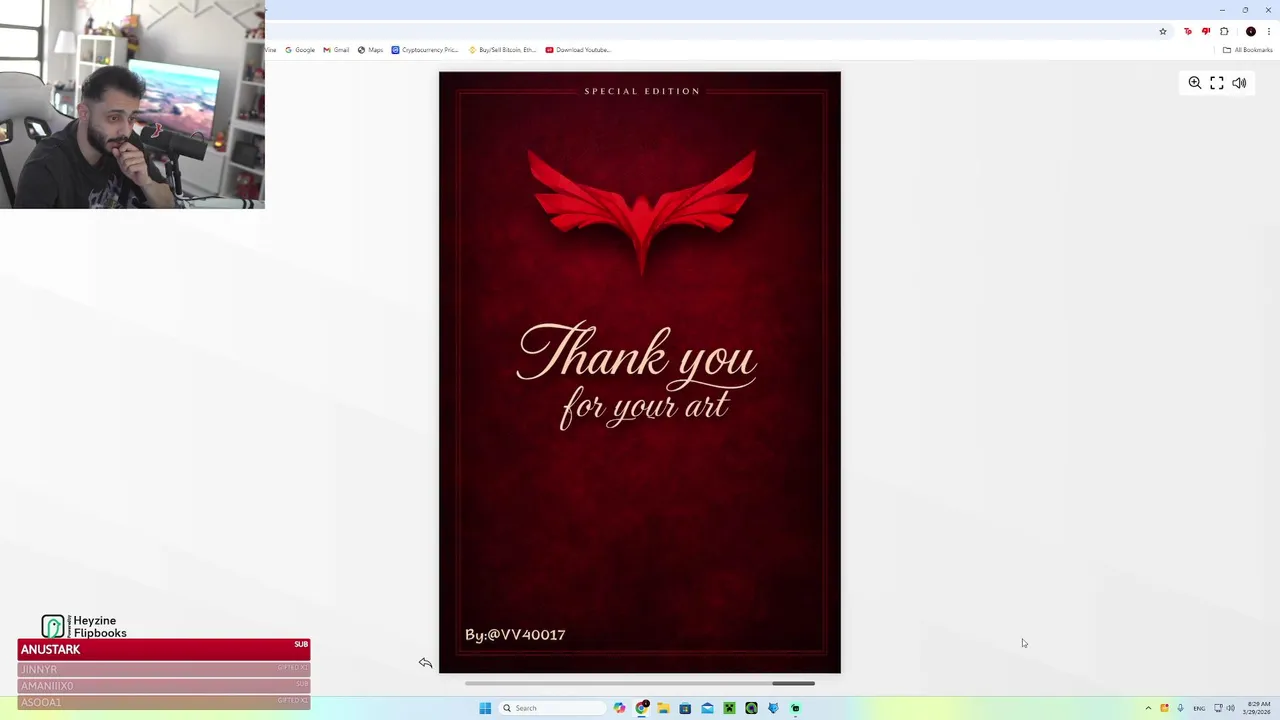Go to previous page with back arrow
The image size is (1280, 720).
tap(425, 663)
